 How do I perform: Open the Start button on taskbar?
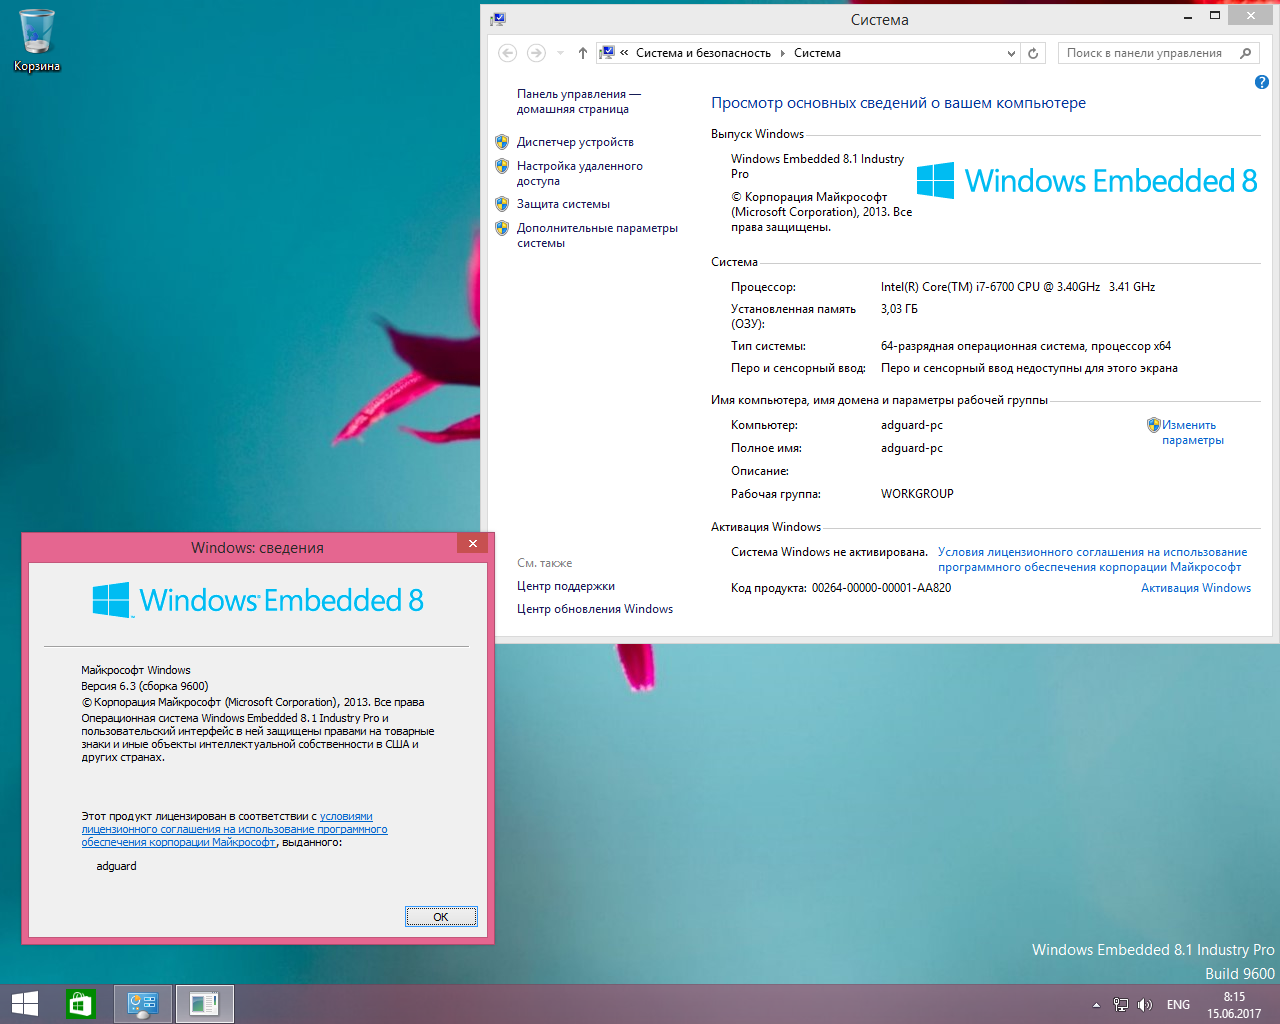tap(24, 1004)
